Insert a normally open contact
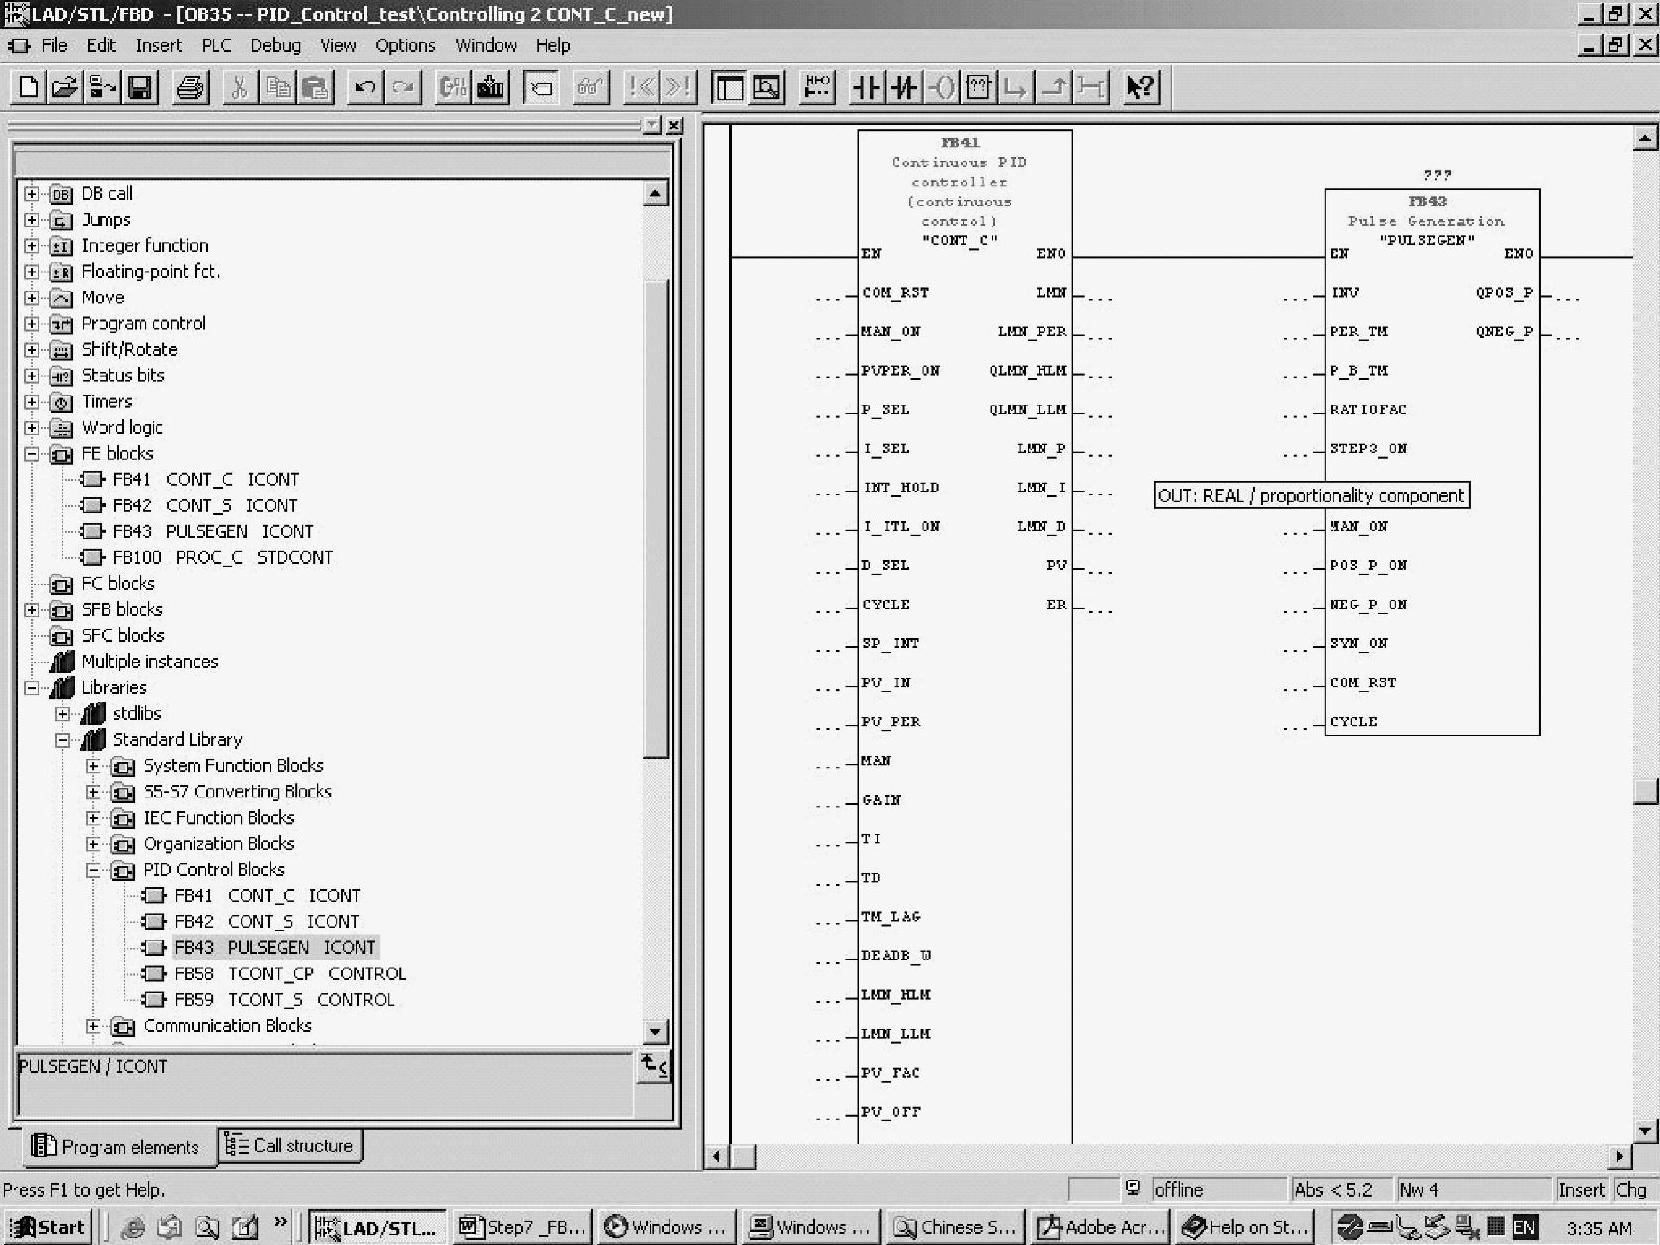Image resolution: width=1660 pixels, height=1245 pixels. (866, 88)
